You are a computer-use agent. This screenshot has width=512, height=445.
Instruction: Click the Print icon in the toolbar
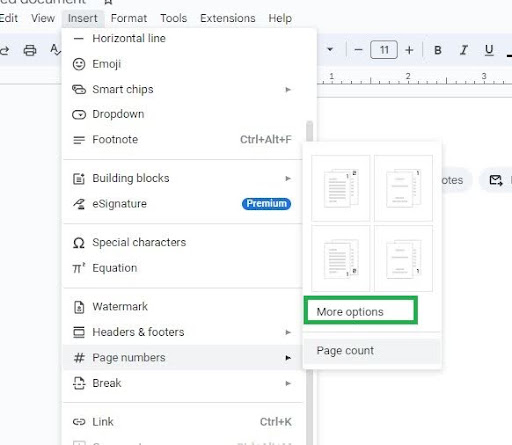coord(30,50)
